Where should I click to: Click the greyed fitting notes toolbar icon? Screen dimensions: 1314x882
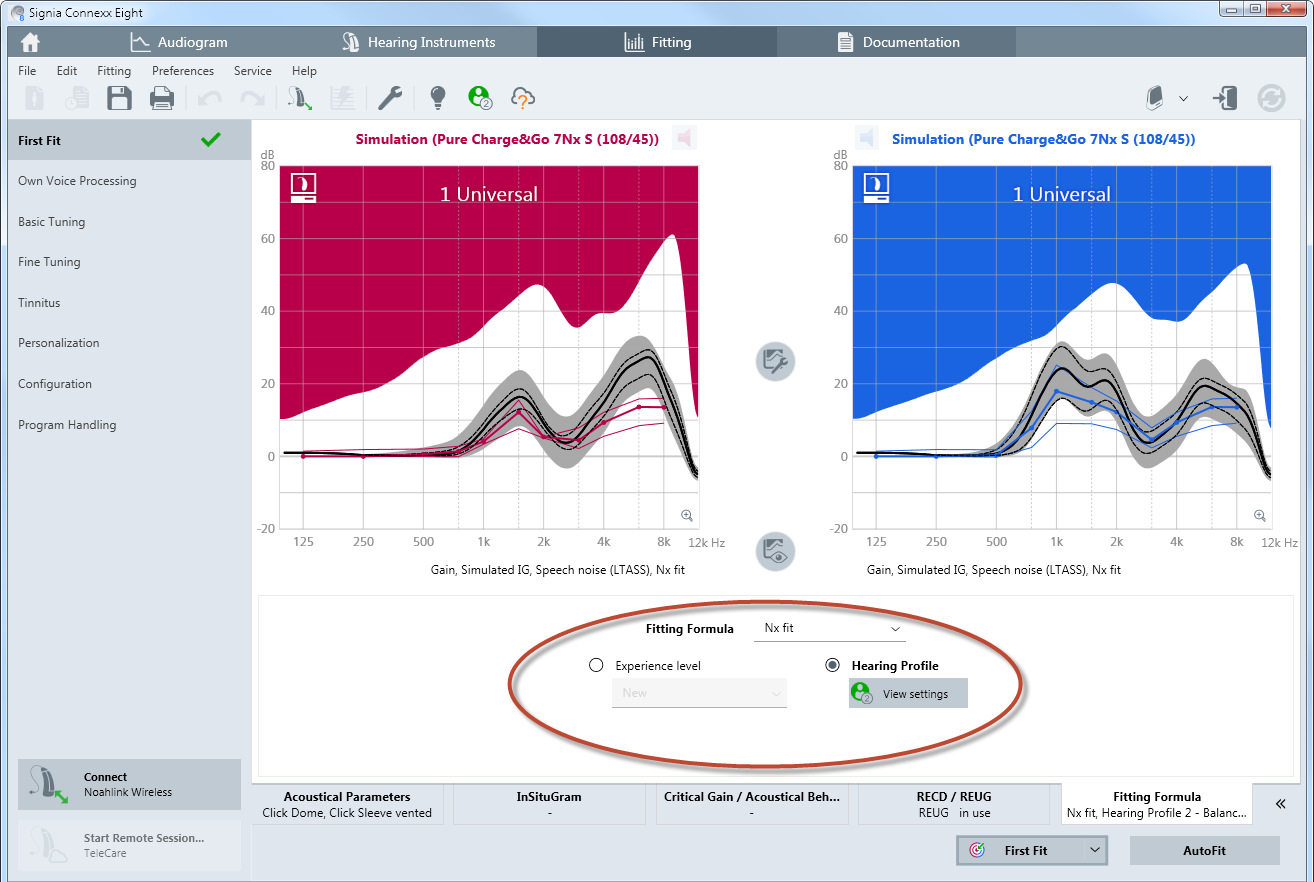343,98
